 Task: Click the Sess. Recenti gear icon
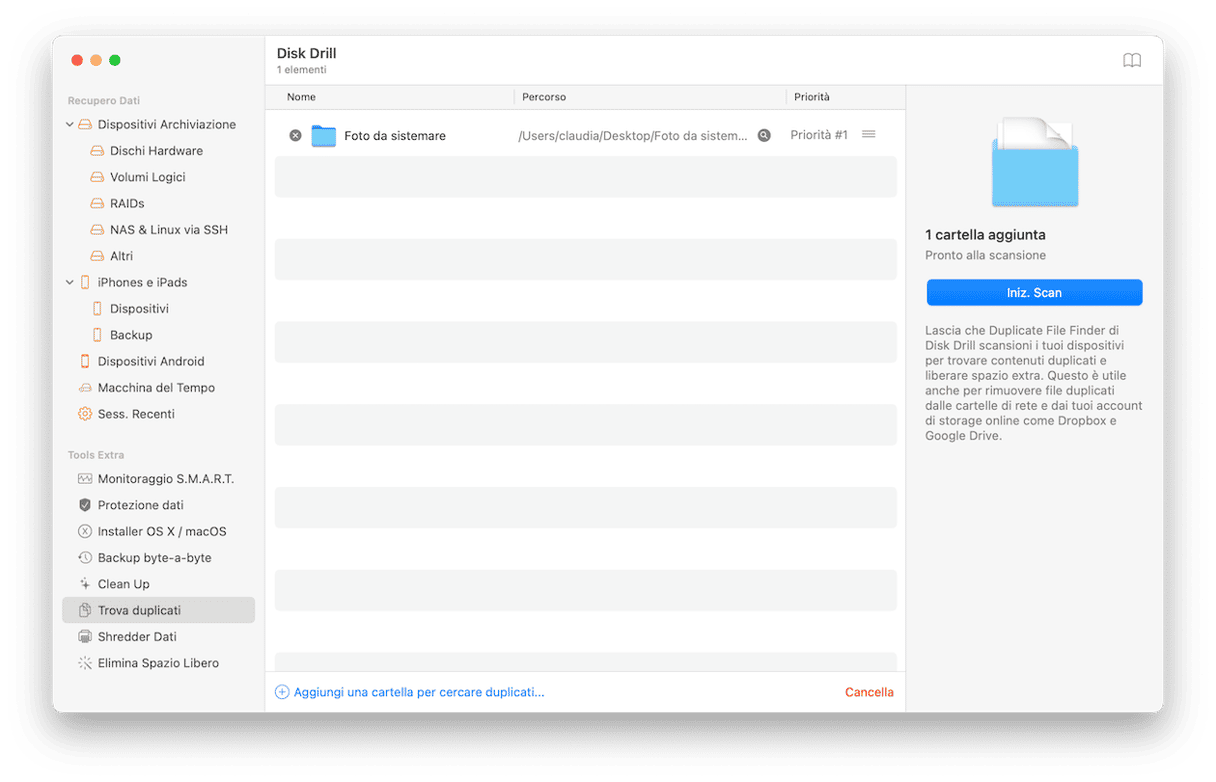click(85, 414)
